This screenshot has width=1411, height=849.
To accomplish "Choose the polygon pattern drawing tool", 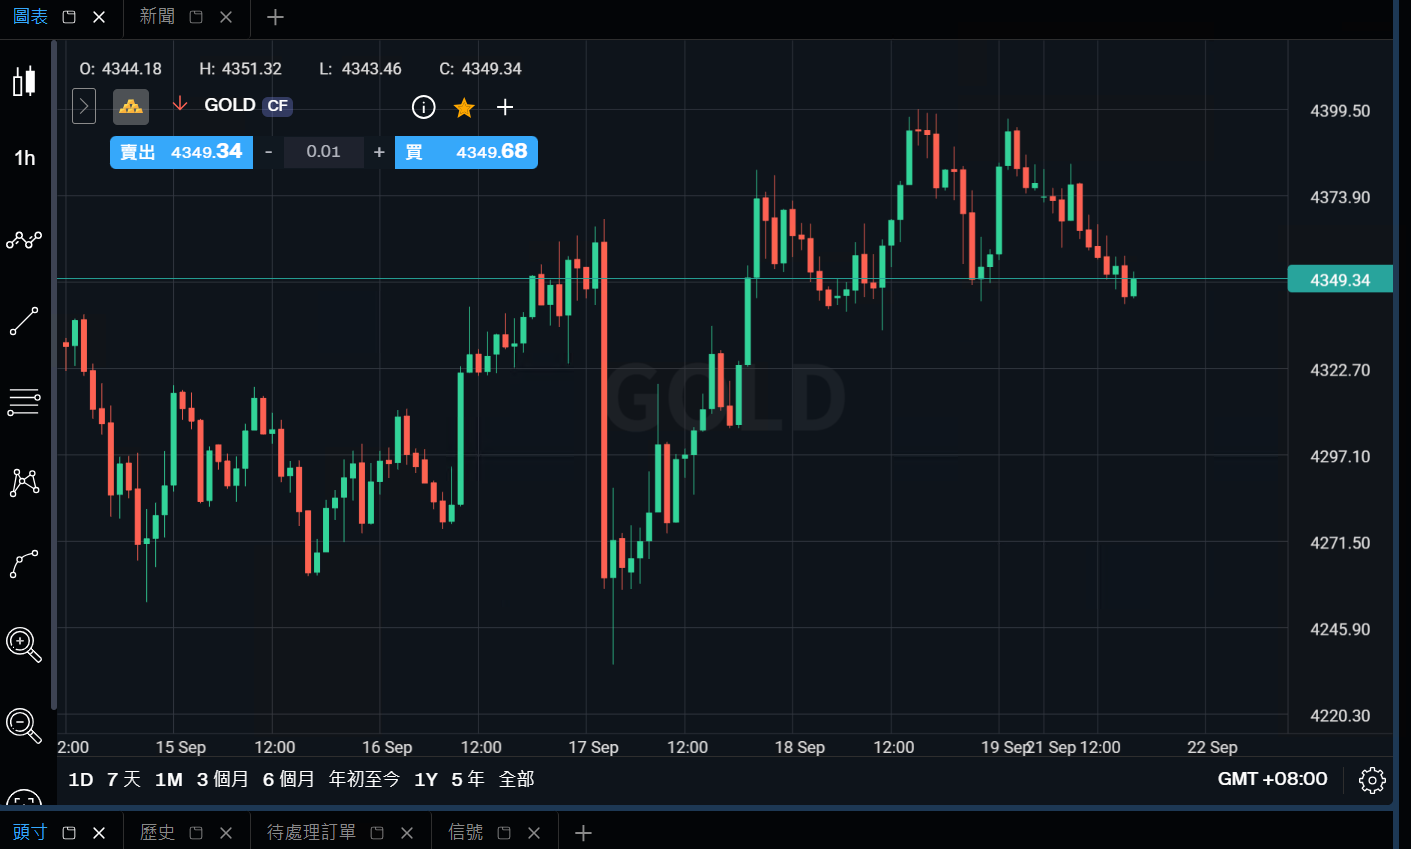I will [x=24, y=483].
